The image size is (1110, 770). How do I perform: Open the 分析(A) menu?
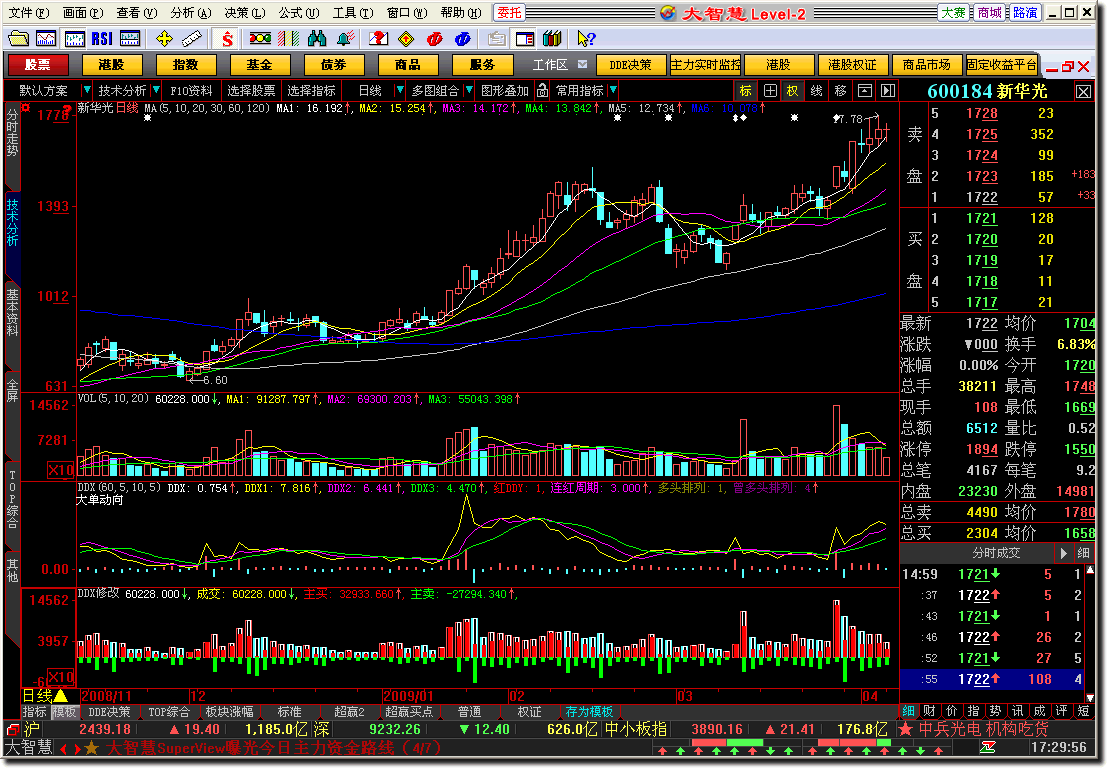tap(190, 13)
